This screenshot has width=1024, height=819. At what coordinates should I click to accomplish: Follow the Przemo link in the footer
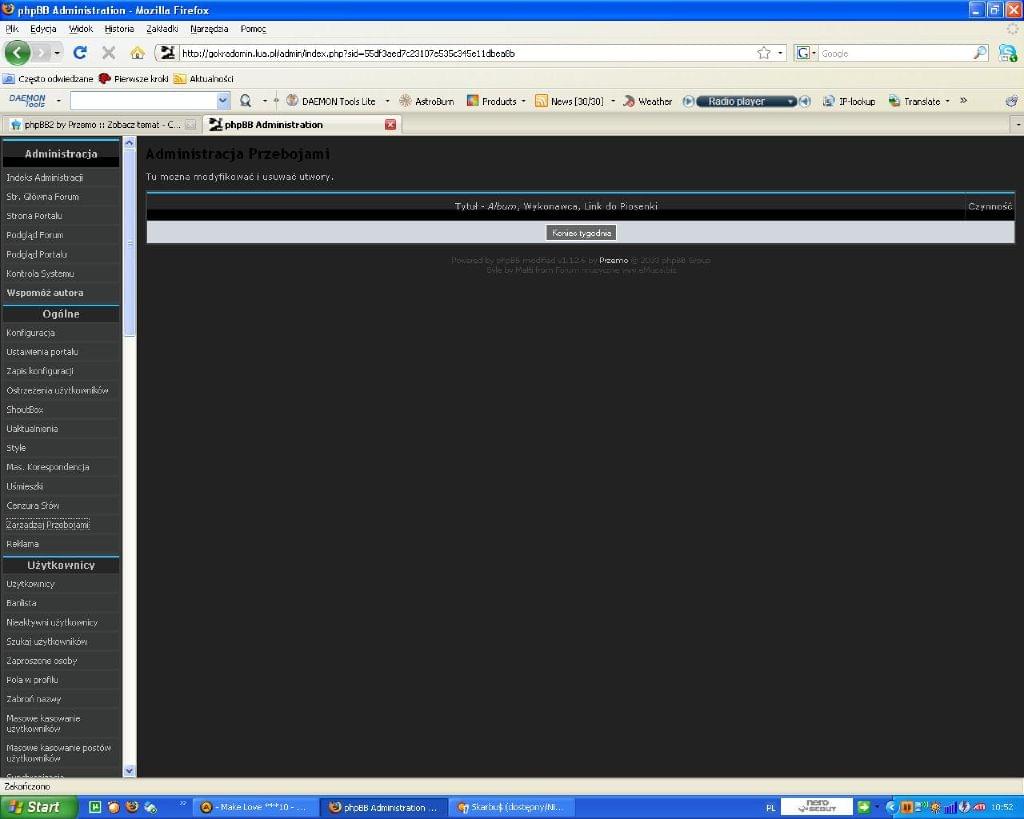tap(614, 260)
